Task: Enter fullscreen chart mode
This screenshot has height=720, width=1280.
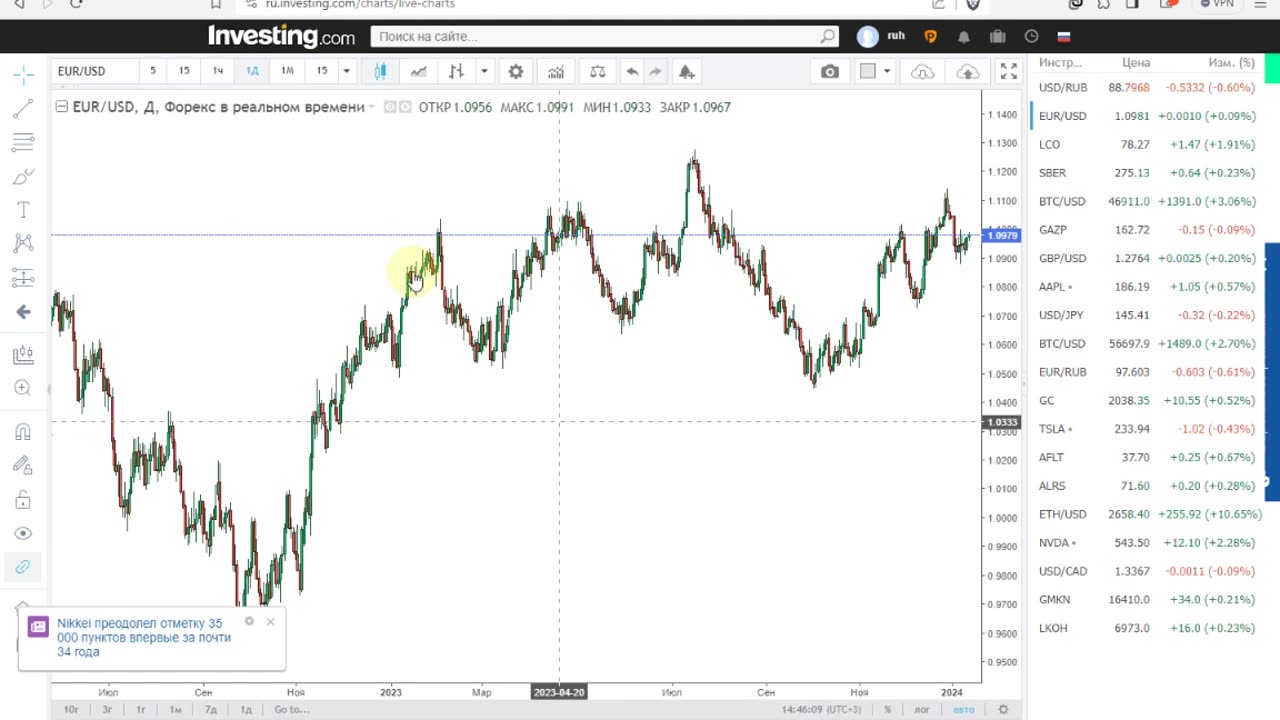Action: coord(1008,71)
